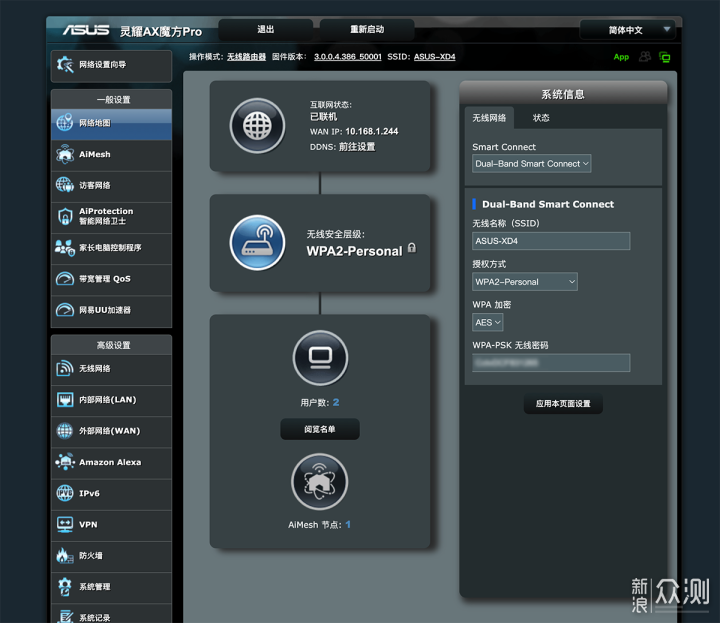Click the 退出 logout button
This screenshot has width=720, height=623.
click(x=265, y=29)
